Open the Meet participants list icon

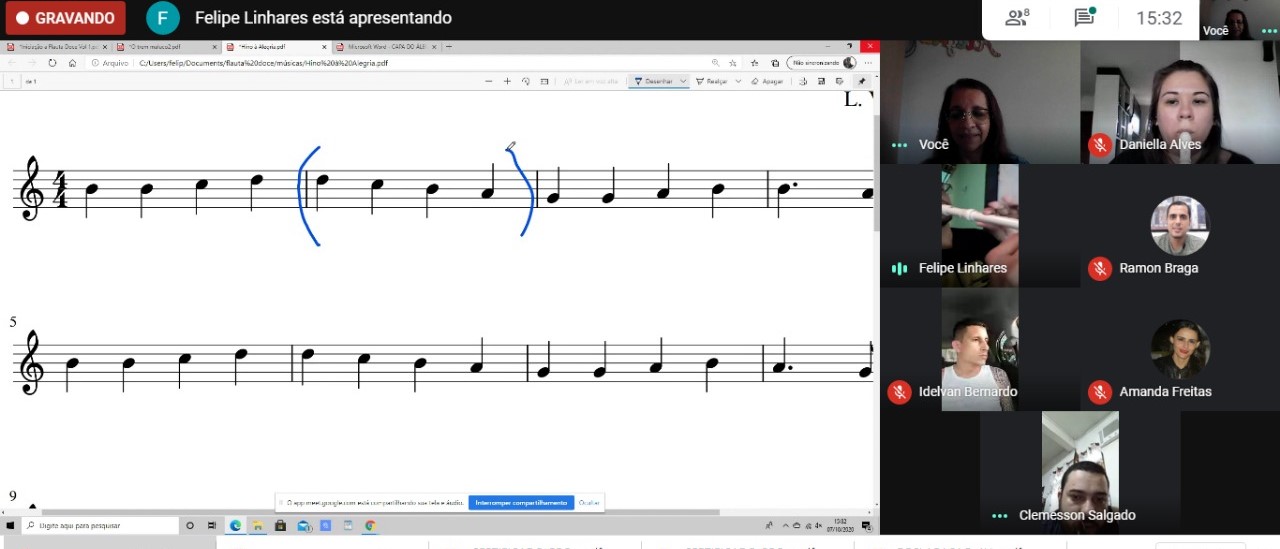pos(1017,18)
